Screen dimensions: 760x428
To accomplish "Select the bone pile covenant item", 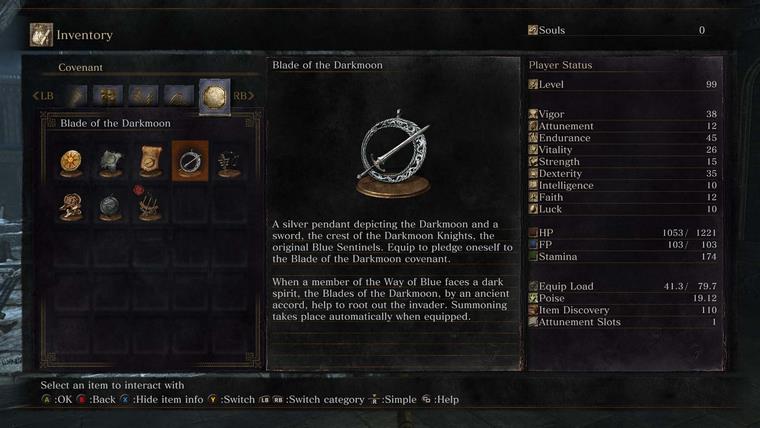I will [x=71, y=205].
